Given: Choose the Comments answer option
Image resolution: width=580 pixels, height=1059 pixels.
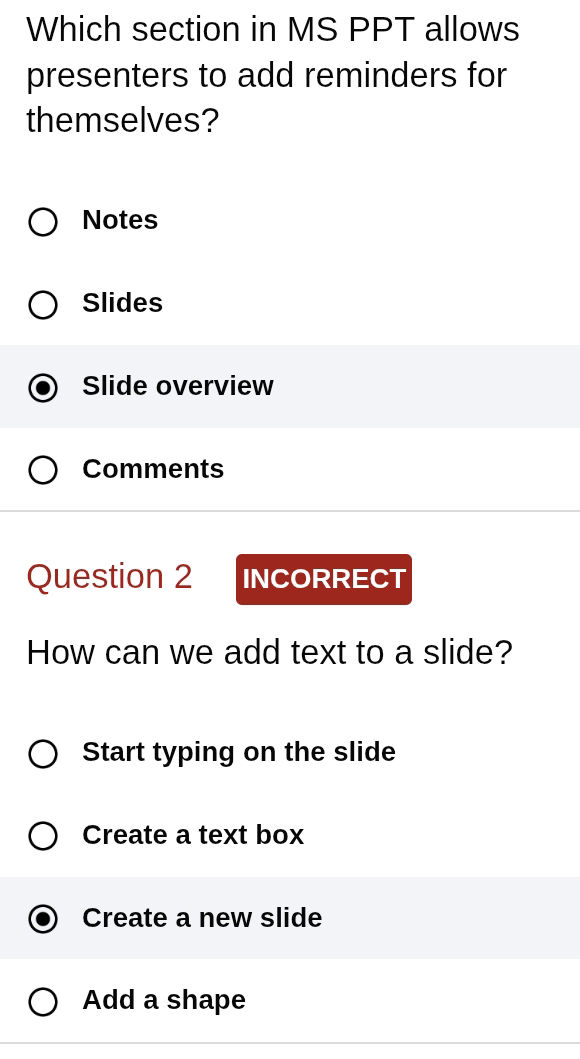Looking at the screenshot, I should 43,470.
